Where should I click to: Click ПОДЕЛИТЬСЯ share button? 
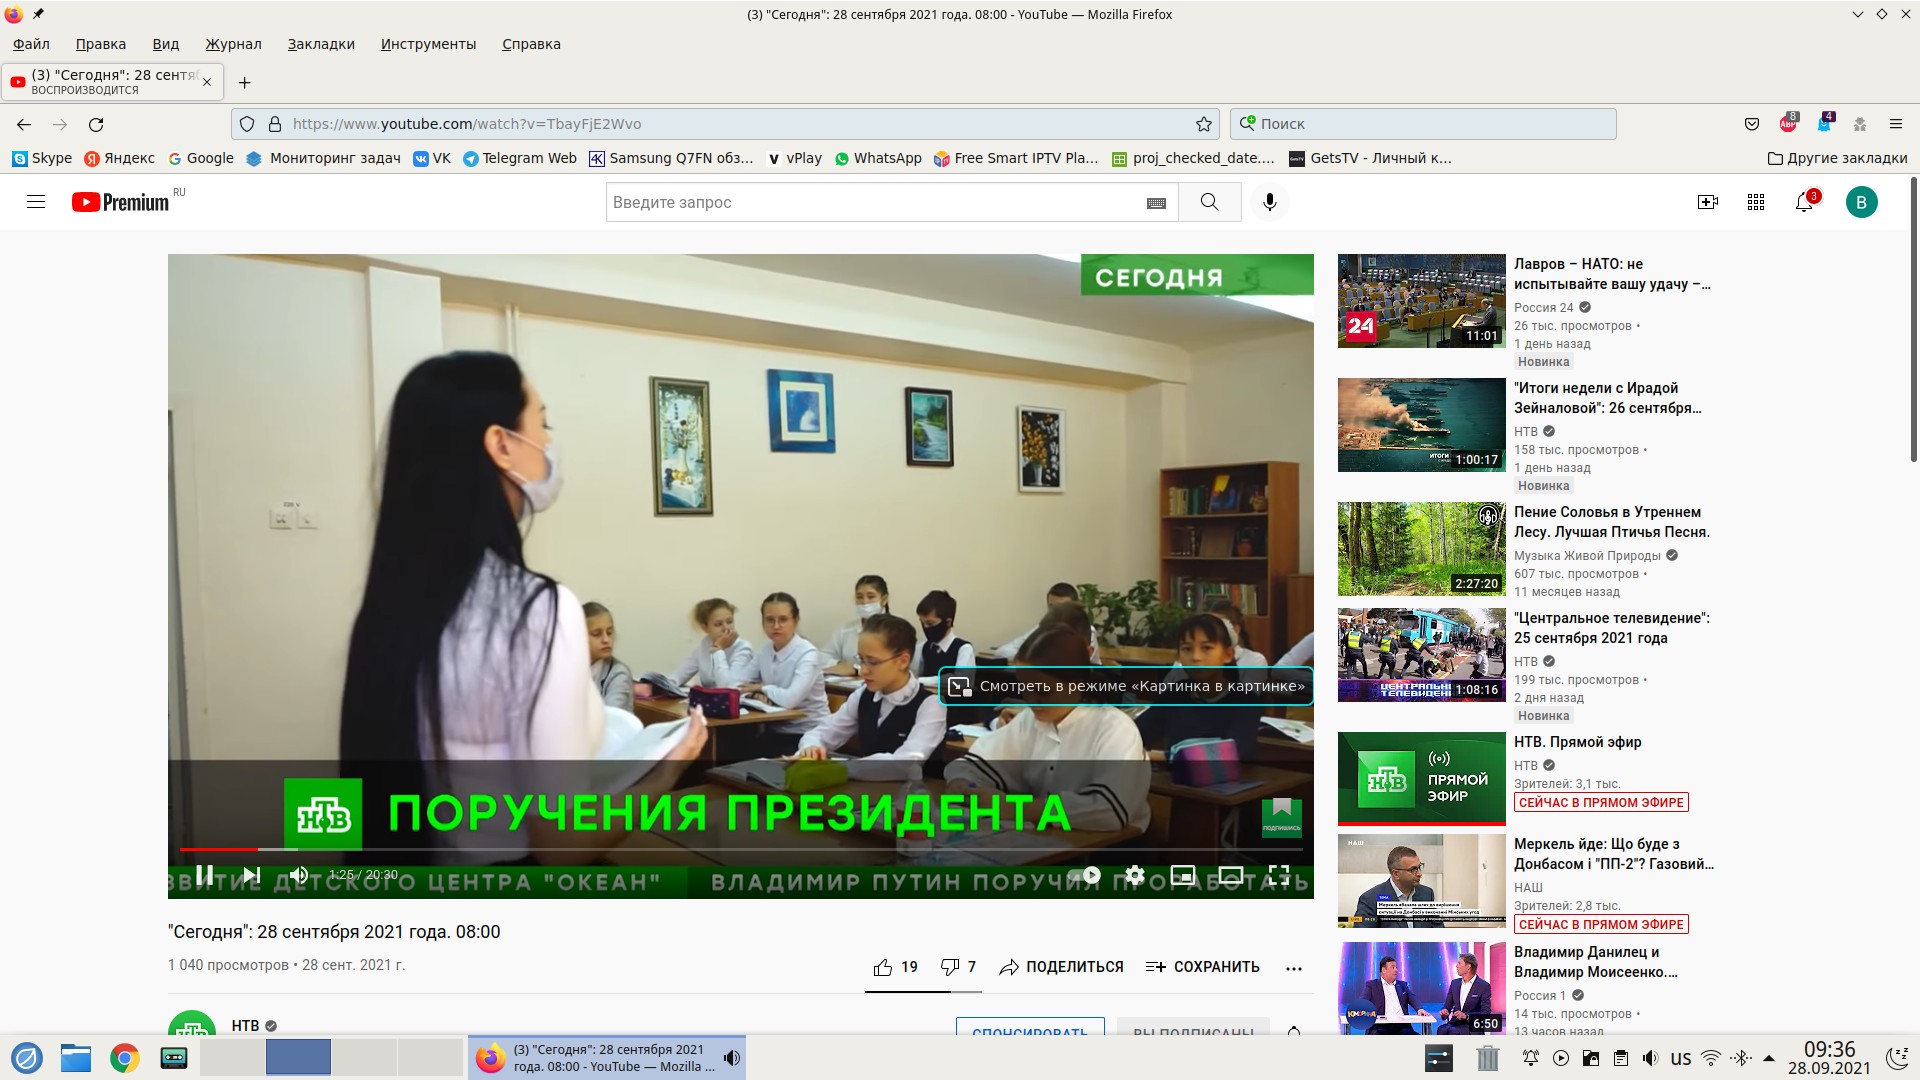tap(1061, 967)
